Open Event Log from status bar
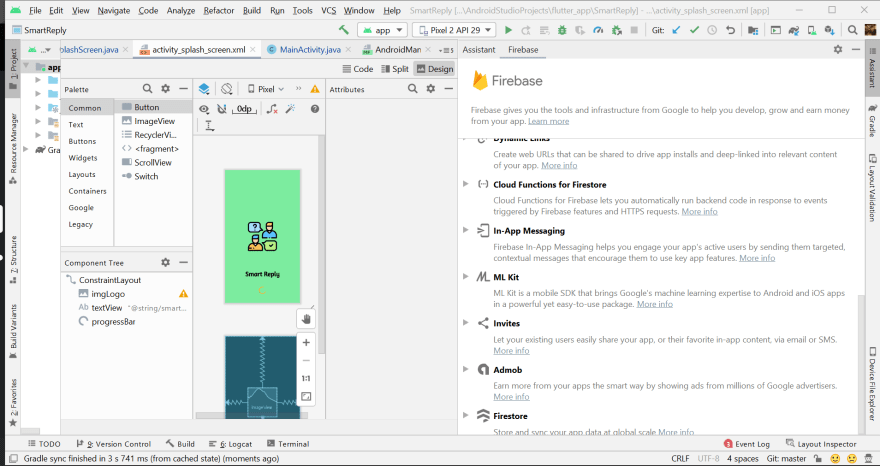This screenshot has width=880, height=466. (746, 444)
